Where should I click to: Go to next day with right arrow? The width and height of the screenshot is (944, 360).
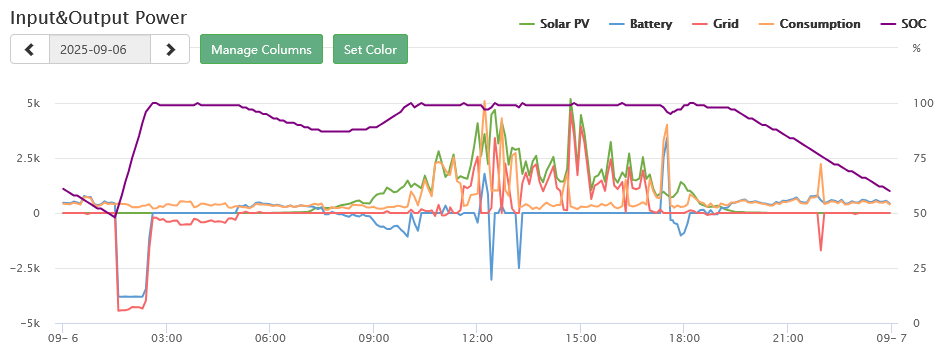[x=170, y=49]
